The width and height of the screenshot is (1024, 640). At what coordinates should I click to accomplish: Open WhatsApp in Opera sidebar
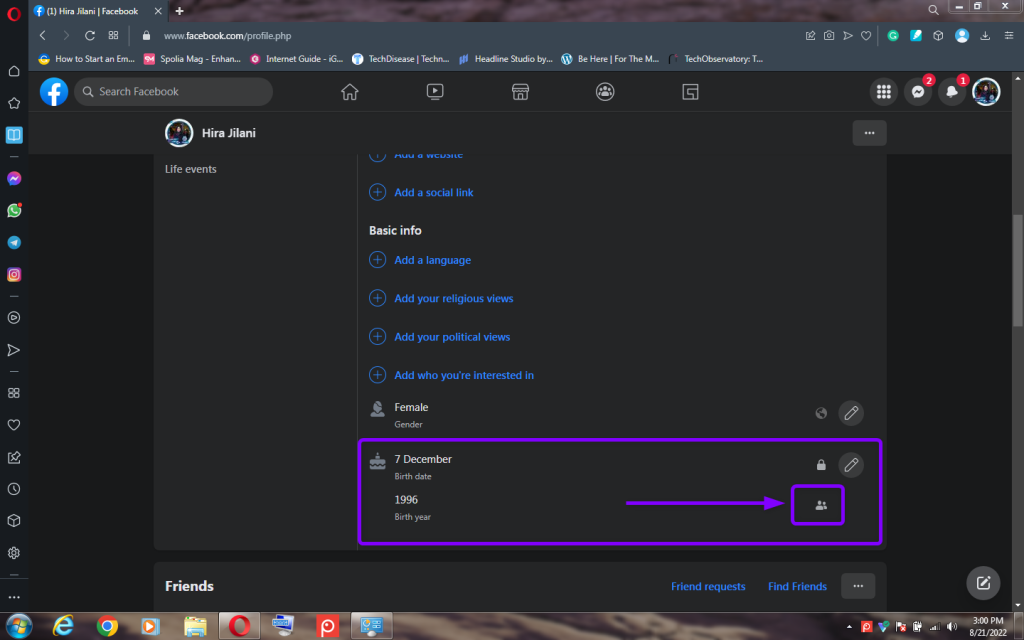14,211
